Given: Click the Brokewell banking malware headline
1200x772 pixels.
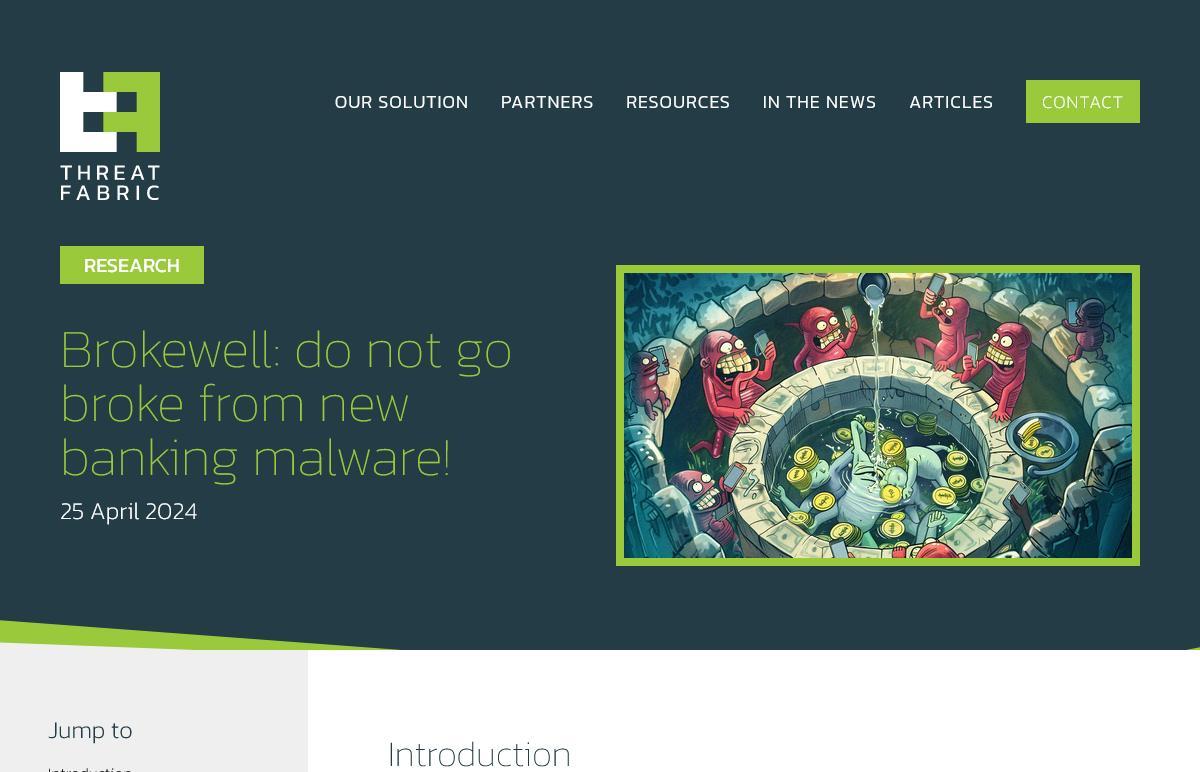Looking at the screenshot, I should pos(286,403).
